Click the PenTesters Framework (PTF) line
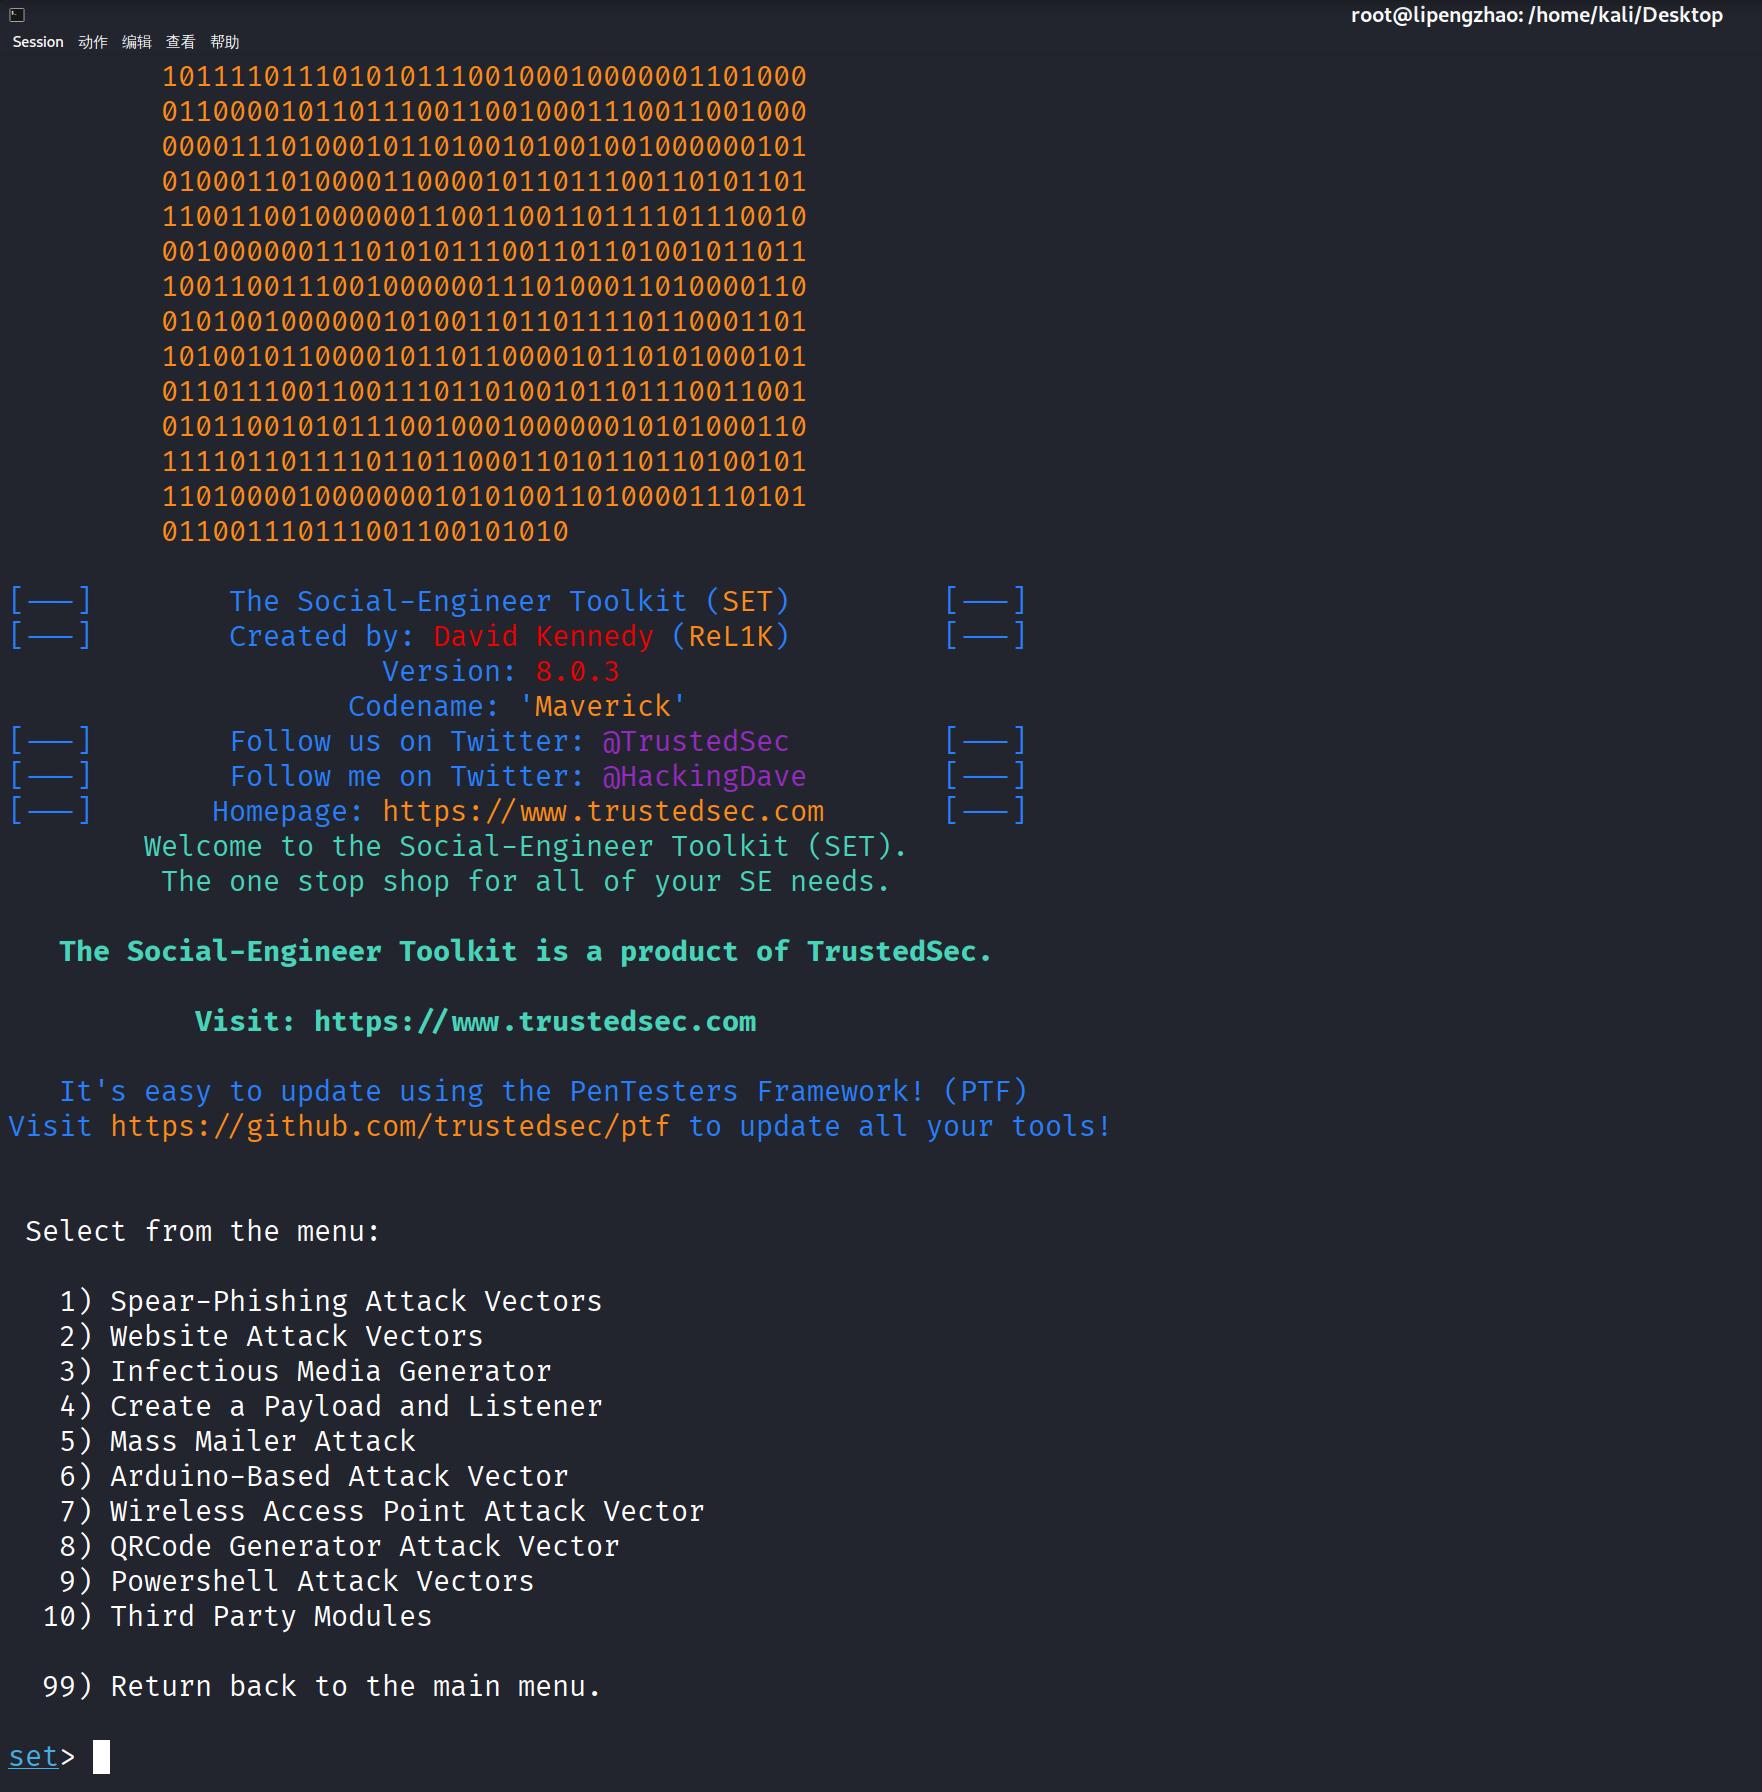1762x1792 pixels. (543, 1091)
